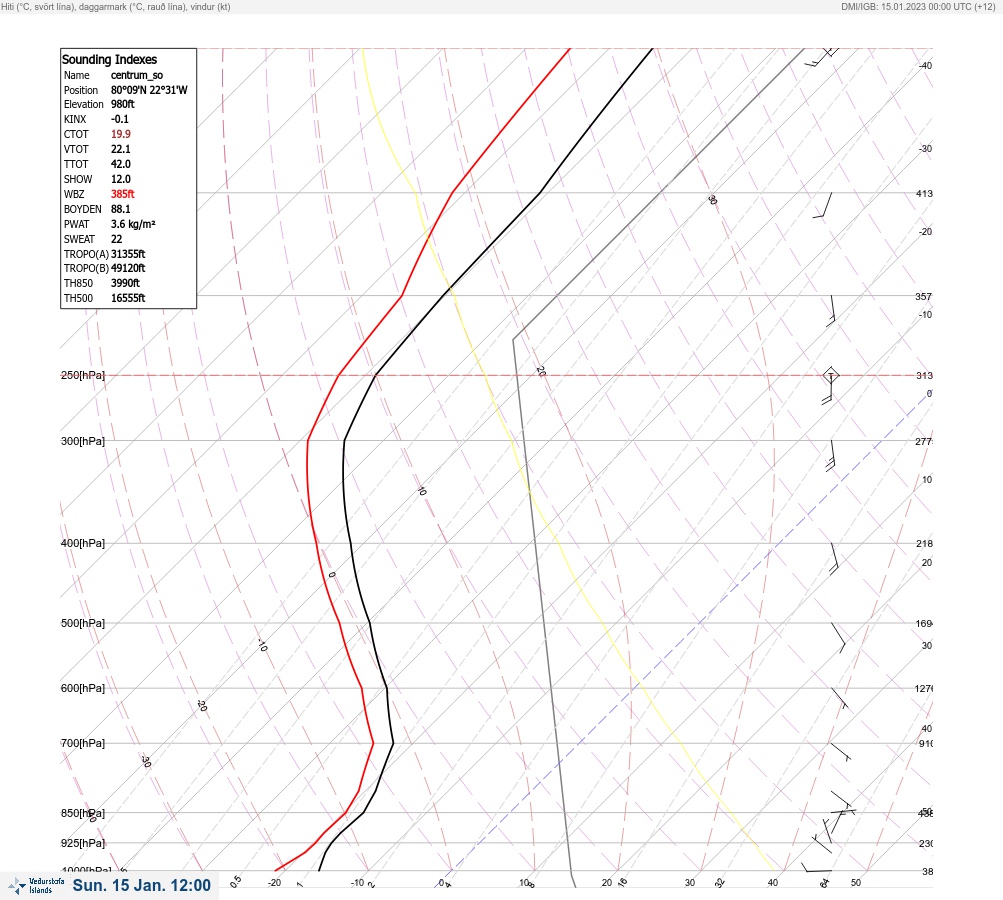Click the TH500 value '16555ft'
The width and height of the screenshot is (1003, 900).
tap(128, 298)
